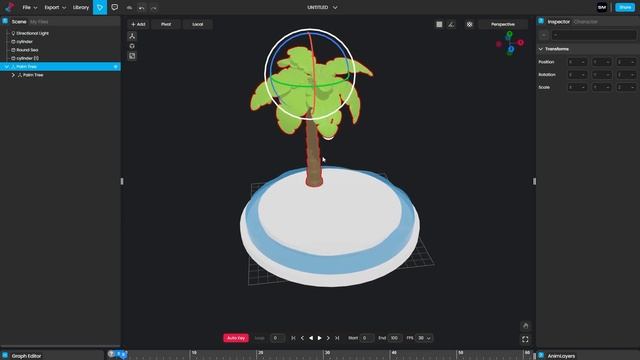The image size is (640, 360).
Task: Toggle visibility of selected Palm Tree
Action: [116, 67]
